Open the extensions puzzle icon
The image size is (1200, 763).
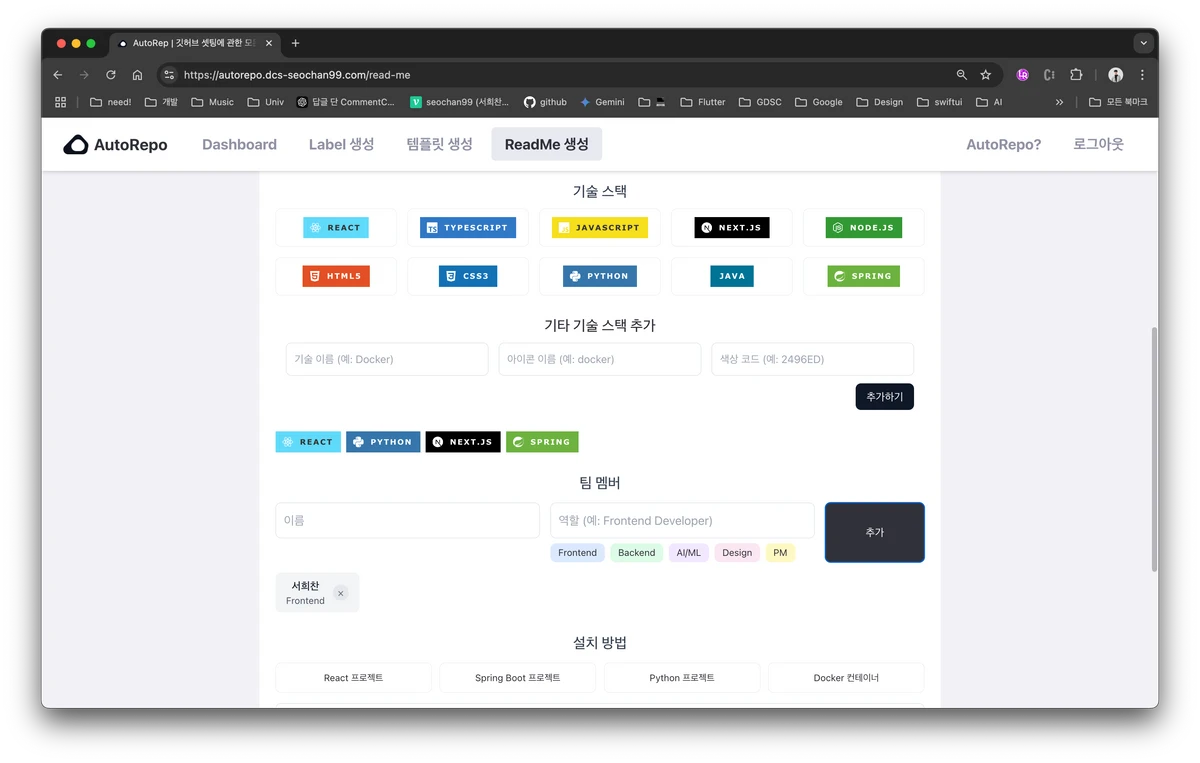click(x=1076, y=75)
